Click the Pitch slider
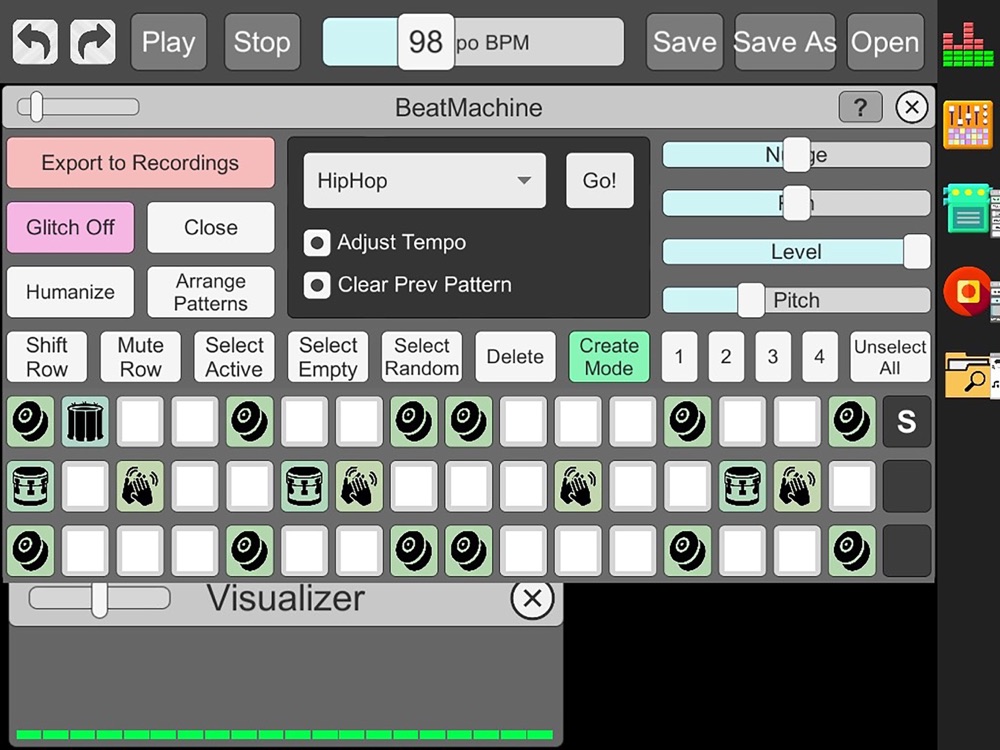The width and height of the screenshot is (1000, 750). click(796, 300)
